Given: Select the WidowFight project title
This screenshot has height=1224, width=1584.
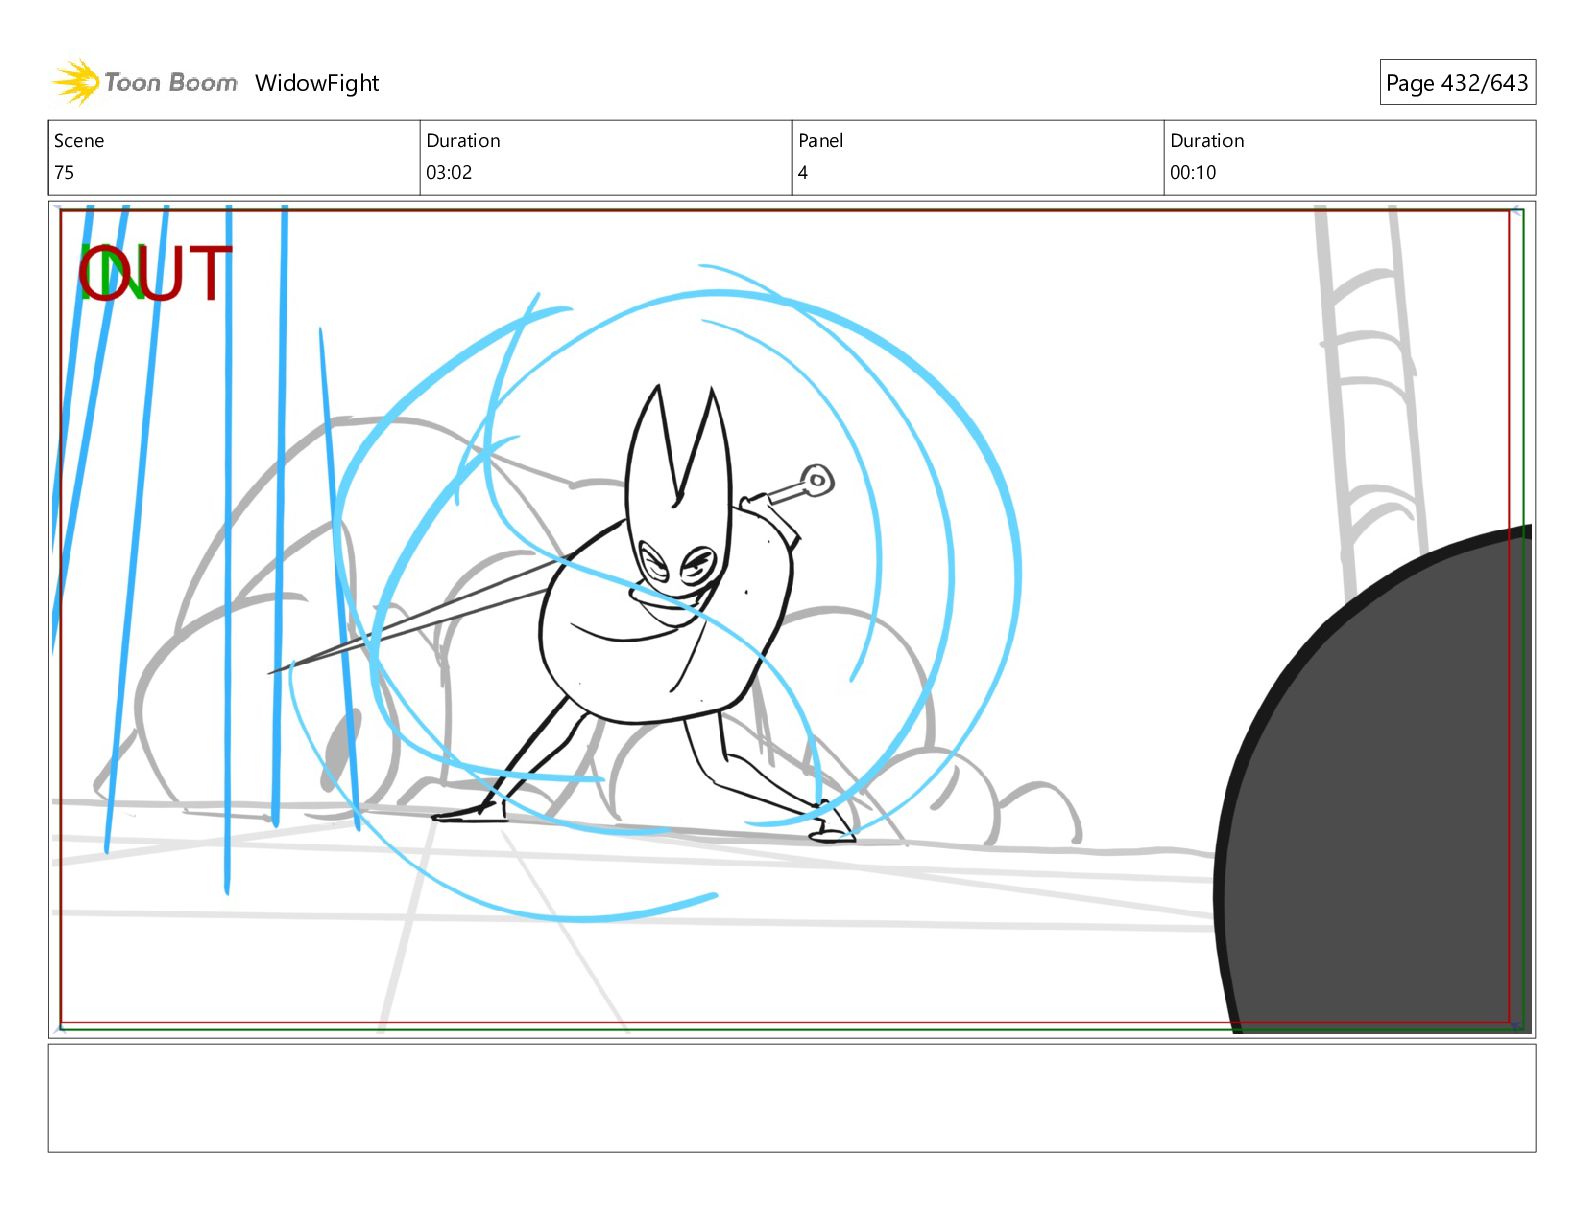Looking at the screenshot, I should point(317,83).
